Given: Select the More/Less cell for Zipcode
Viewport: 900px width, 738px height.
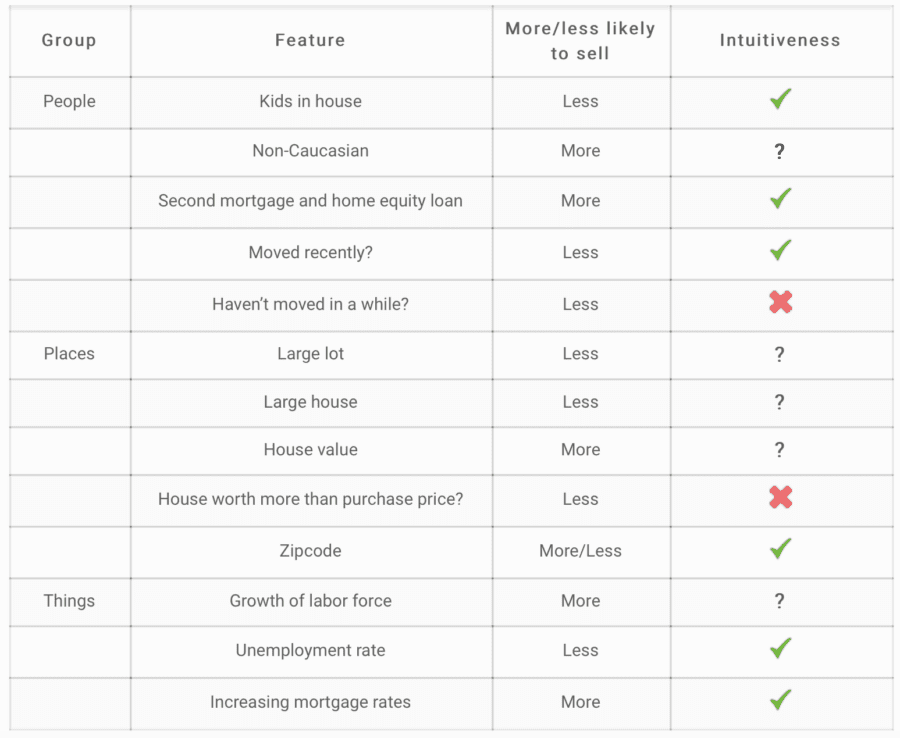Looking at the screenshot, I should [x=580, y=551].
